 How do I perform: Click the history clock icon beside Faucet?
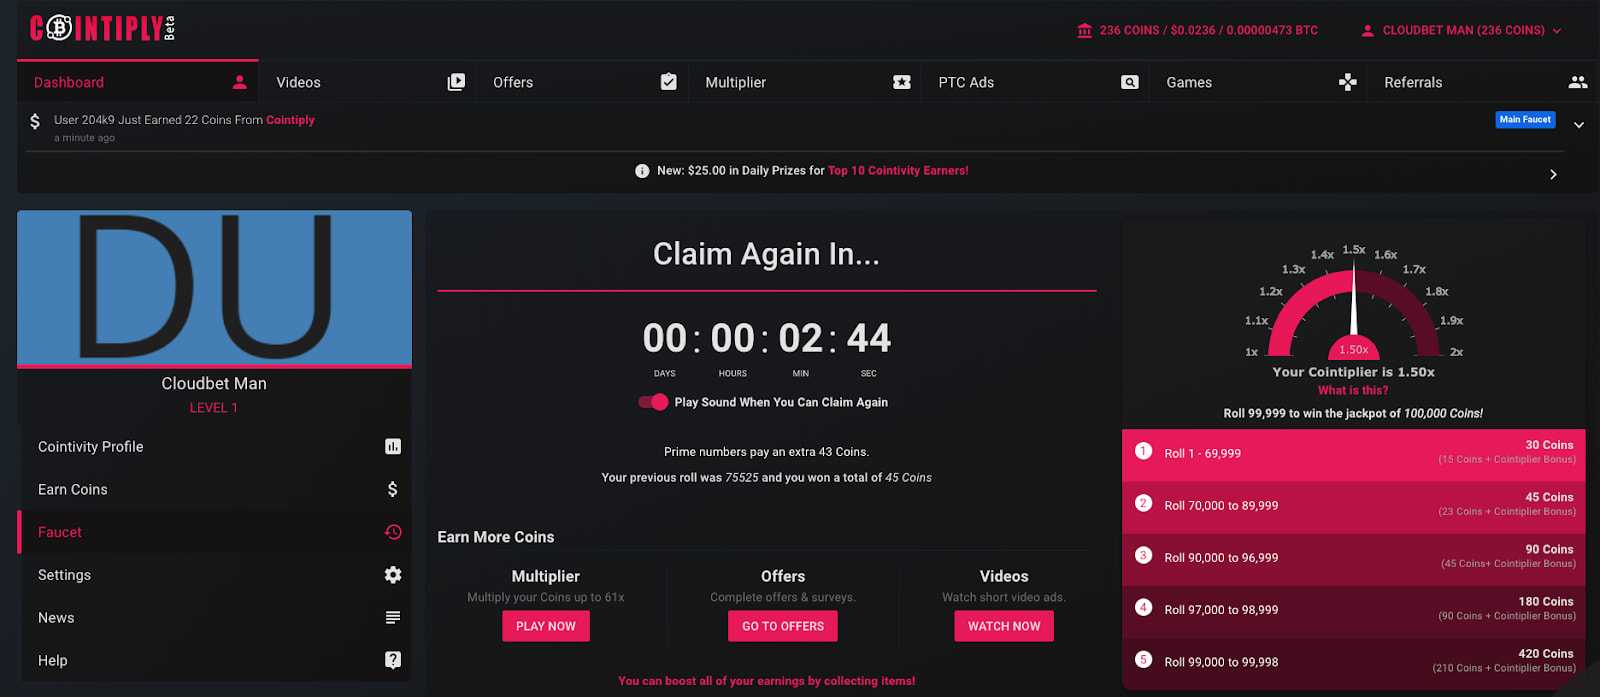coord(393,532)
